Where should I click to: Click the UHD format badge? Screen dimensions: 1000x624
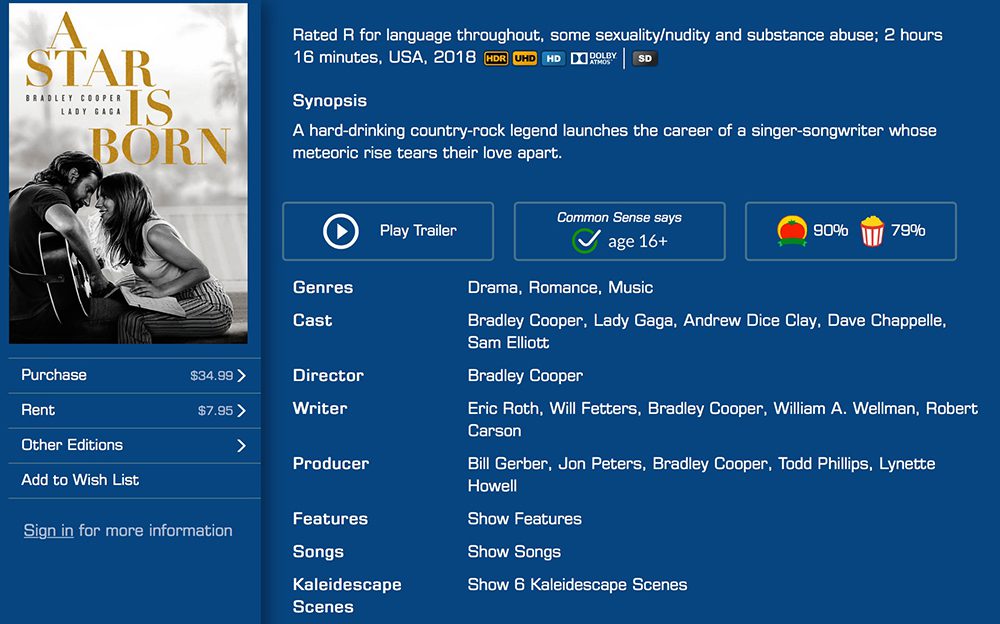coord(525,59)
